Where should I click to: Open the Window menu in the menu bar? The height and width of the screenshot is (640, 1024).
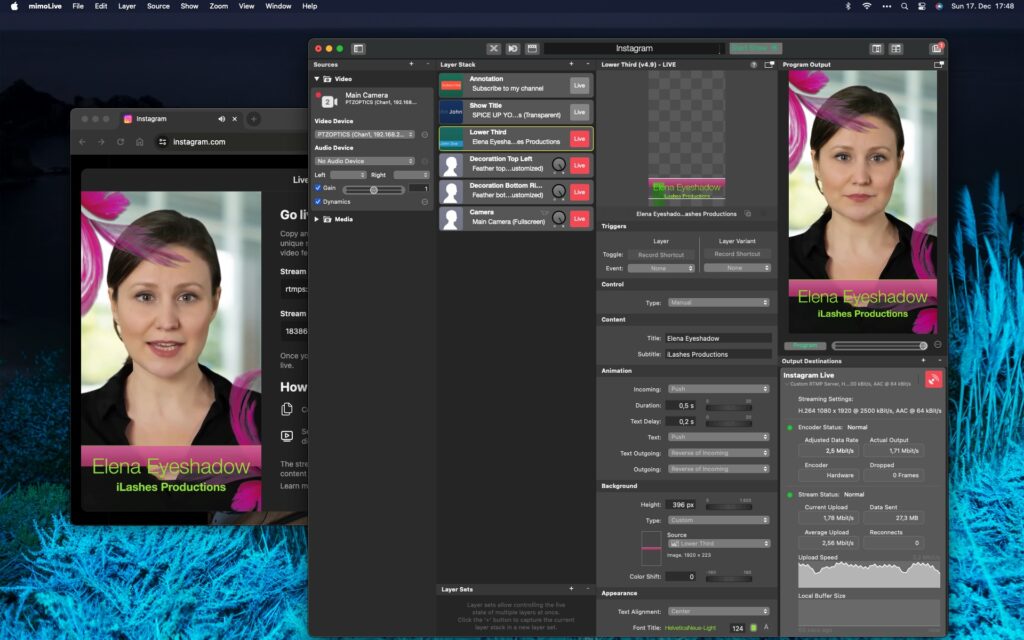click(278, 6)
